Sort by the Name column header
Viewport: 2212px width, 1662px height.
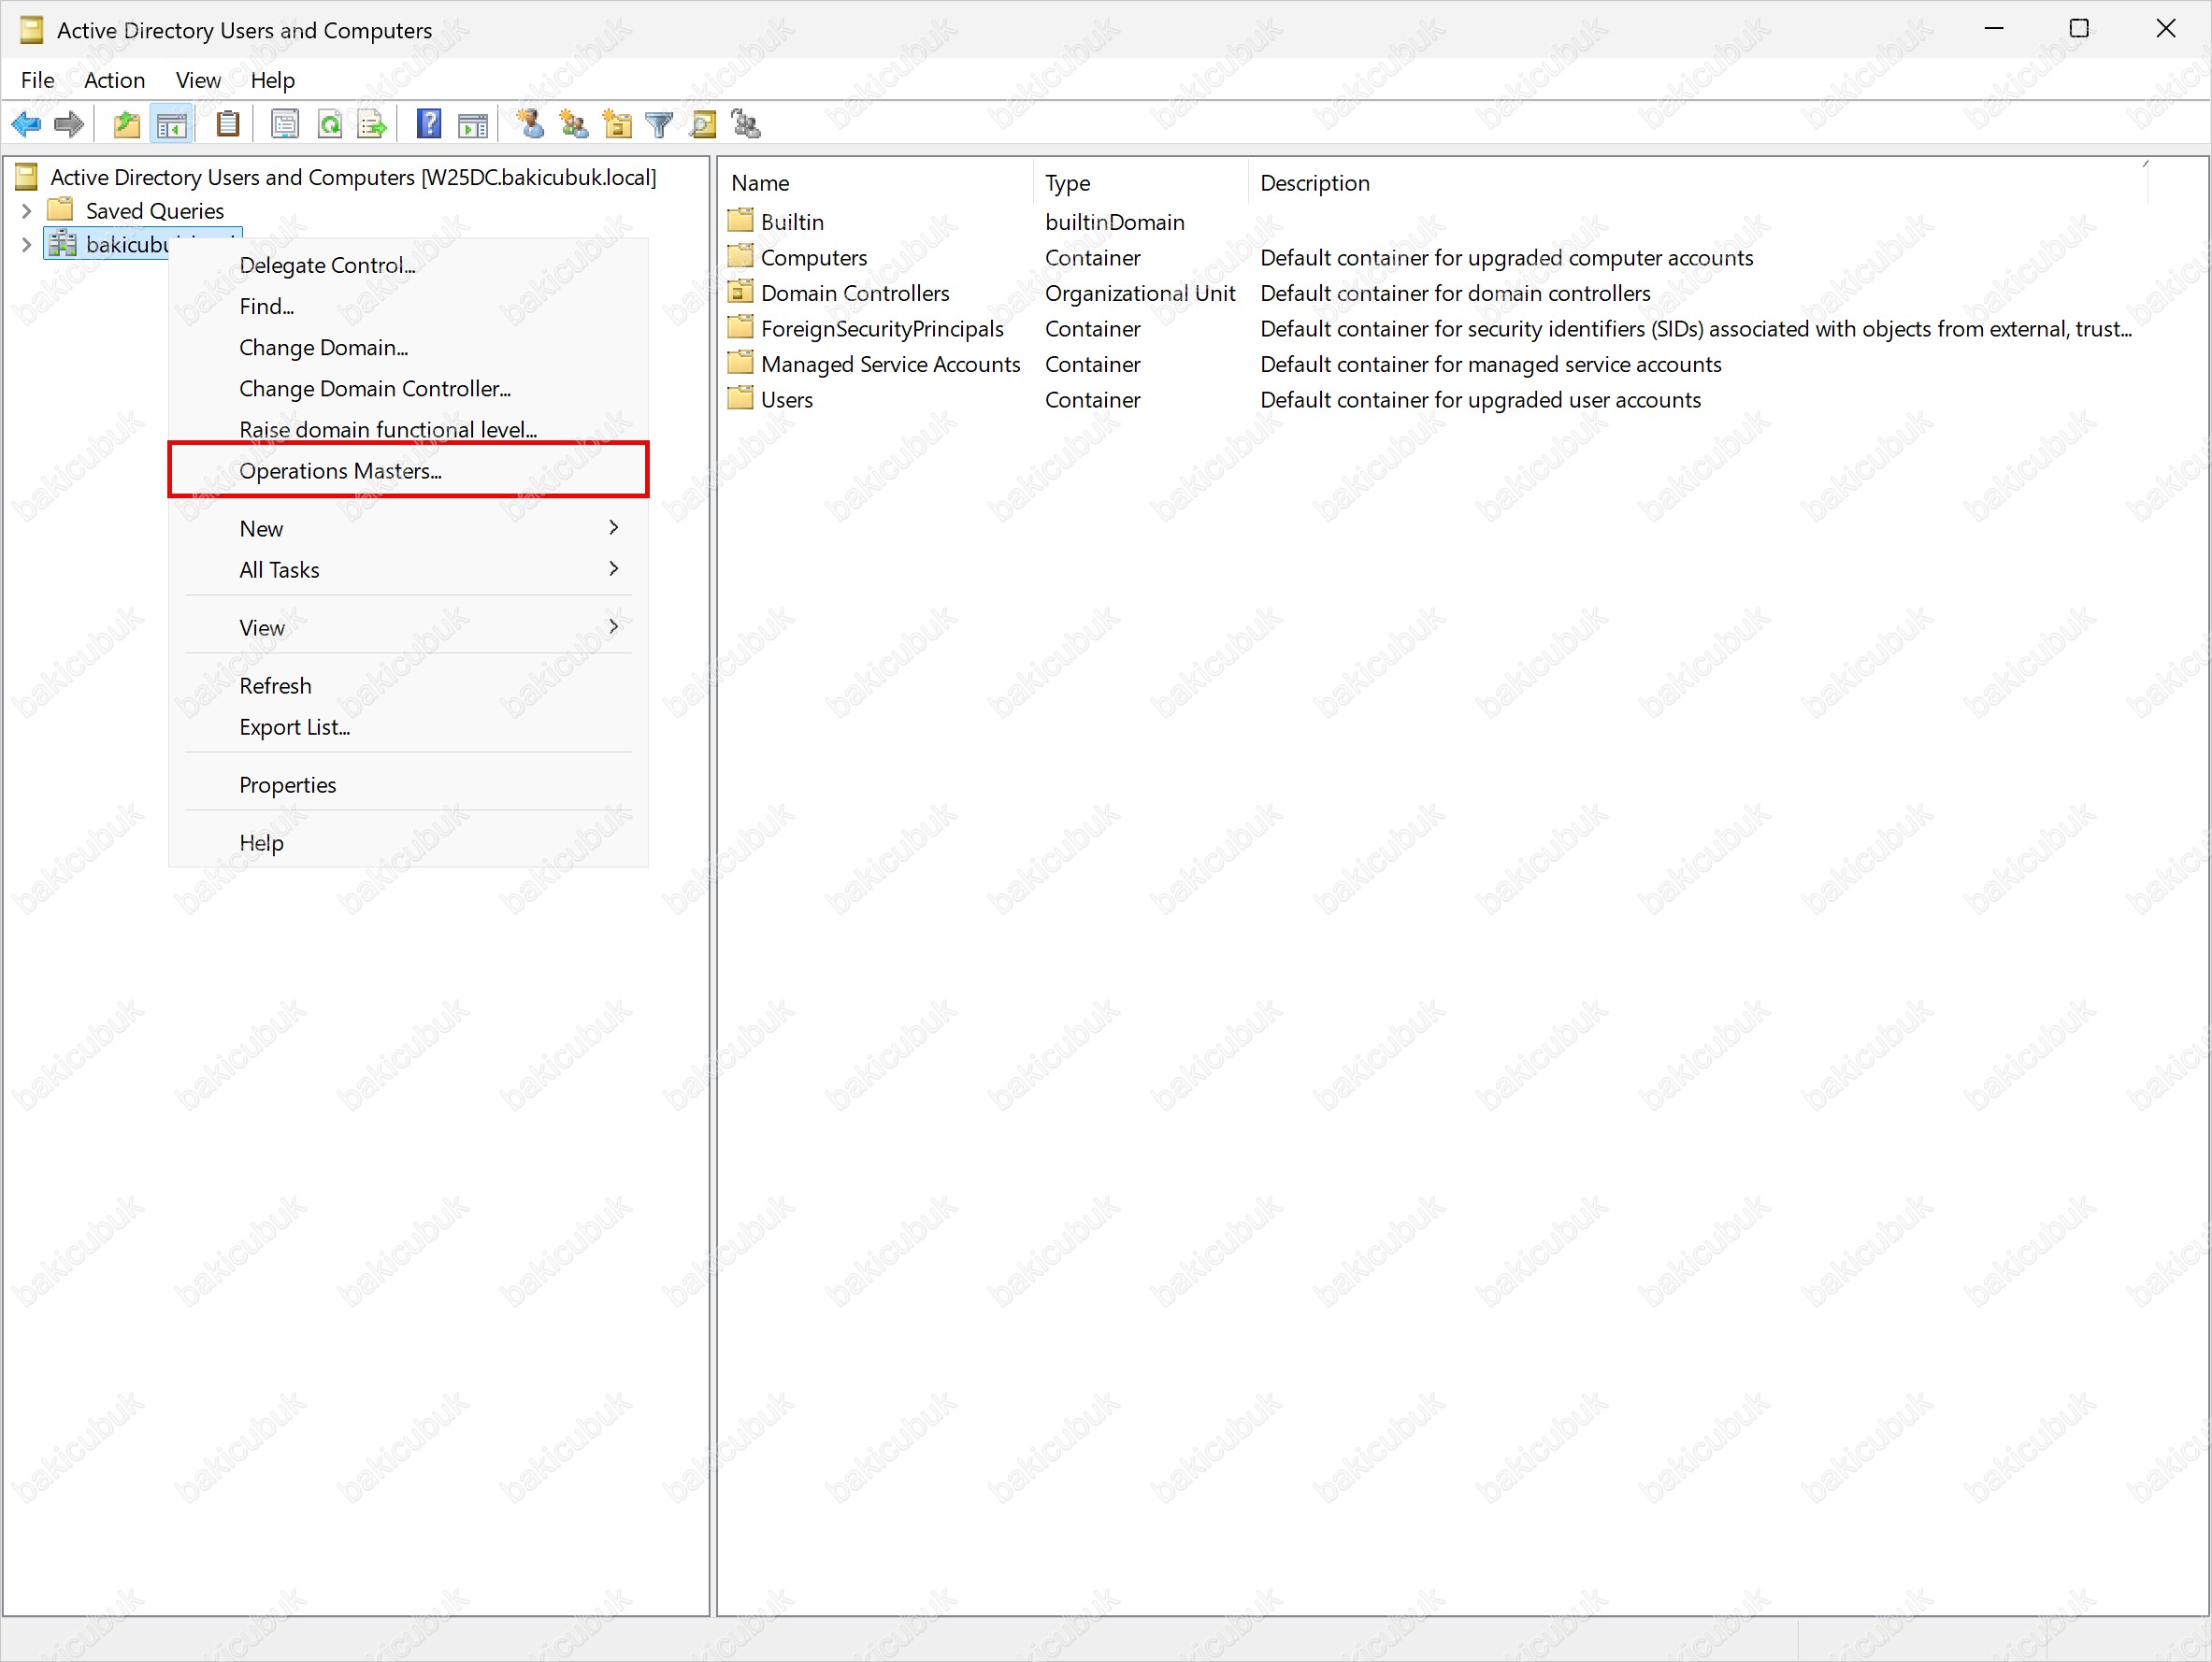point(876,183)
